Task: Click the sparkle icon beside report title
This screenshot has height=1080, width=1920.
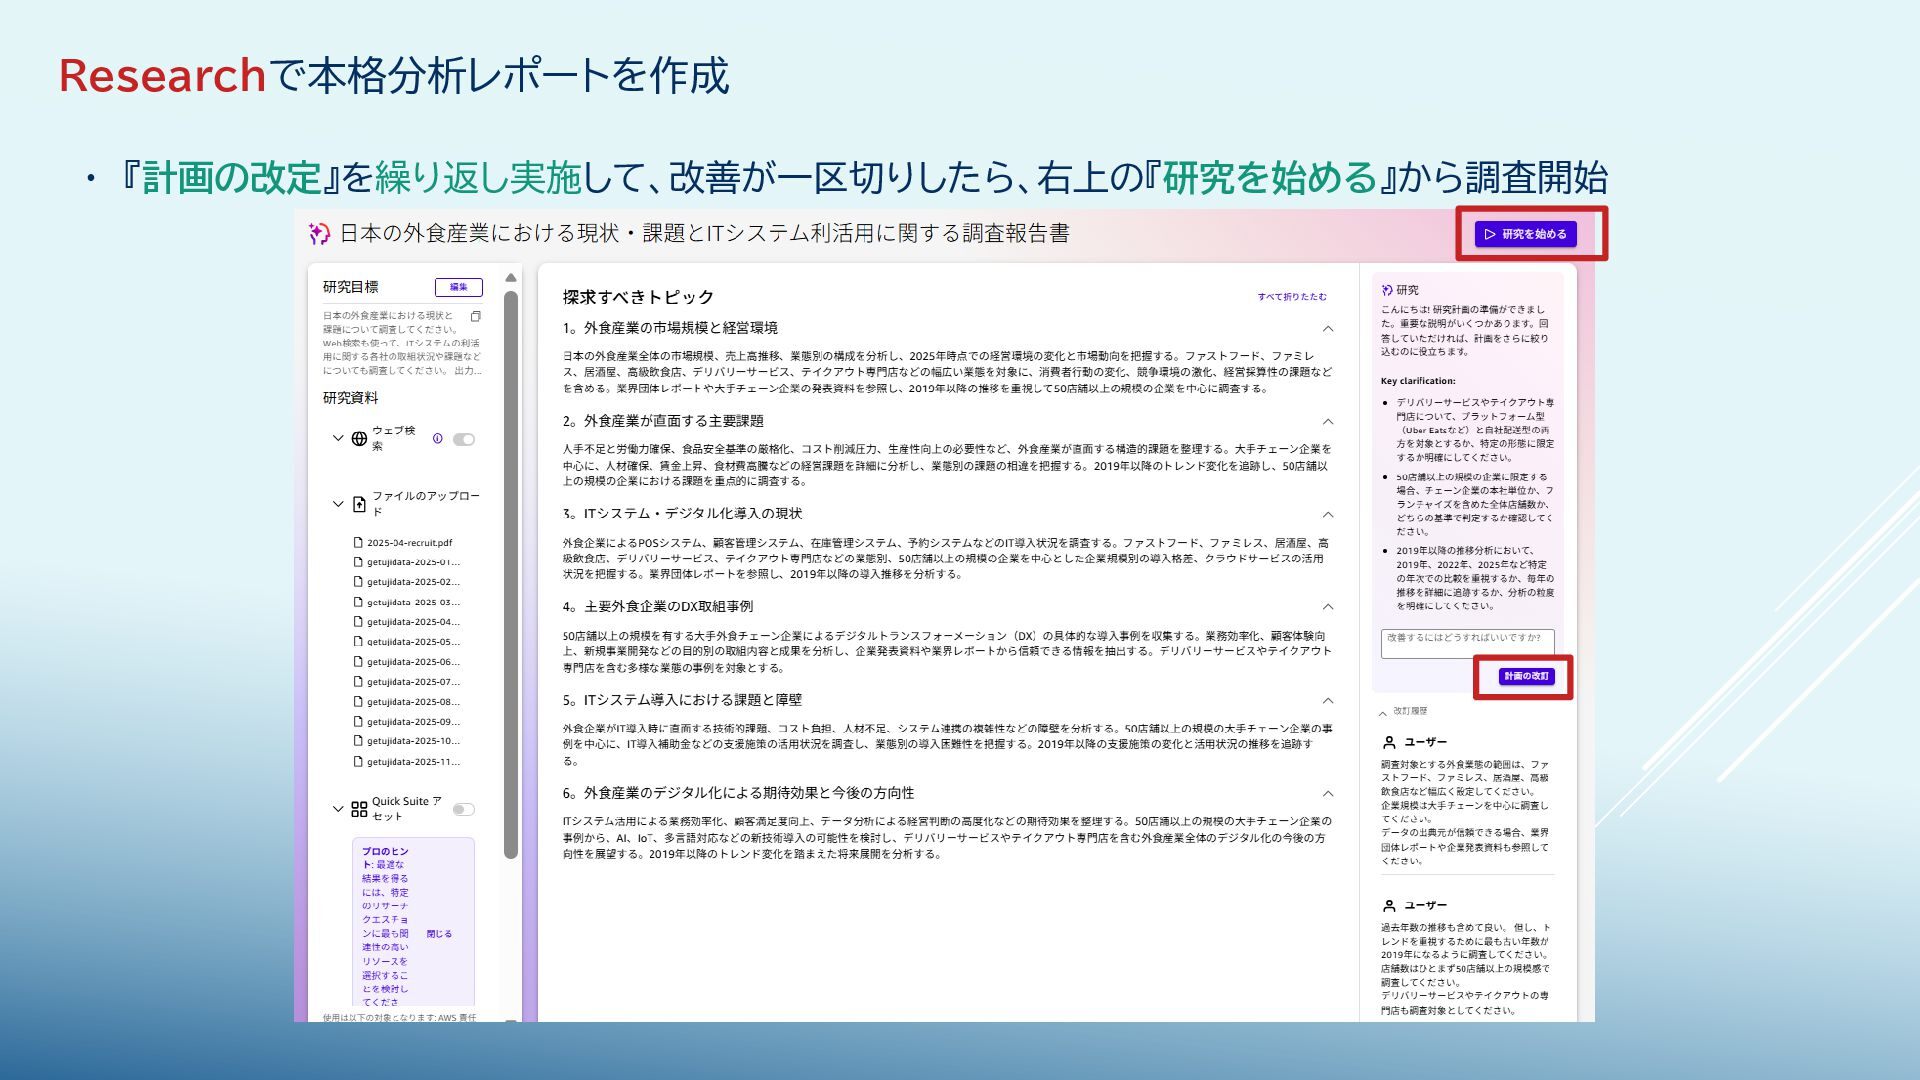Action: tap(319, 234)
